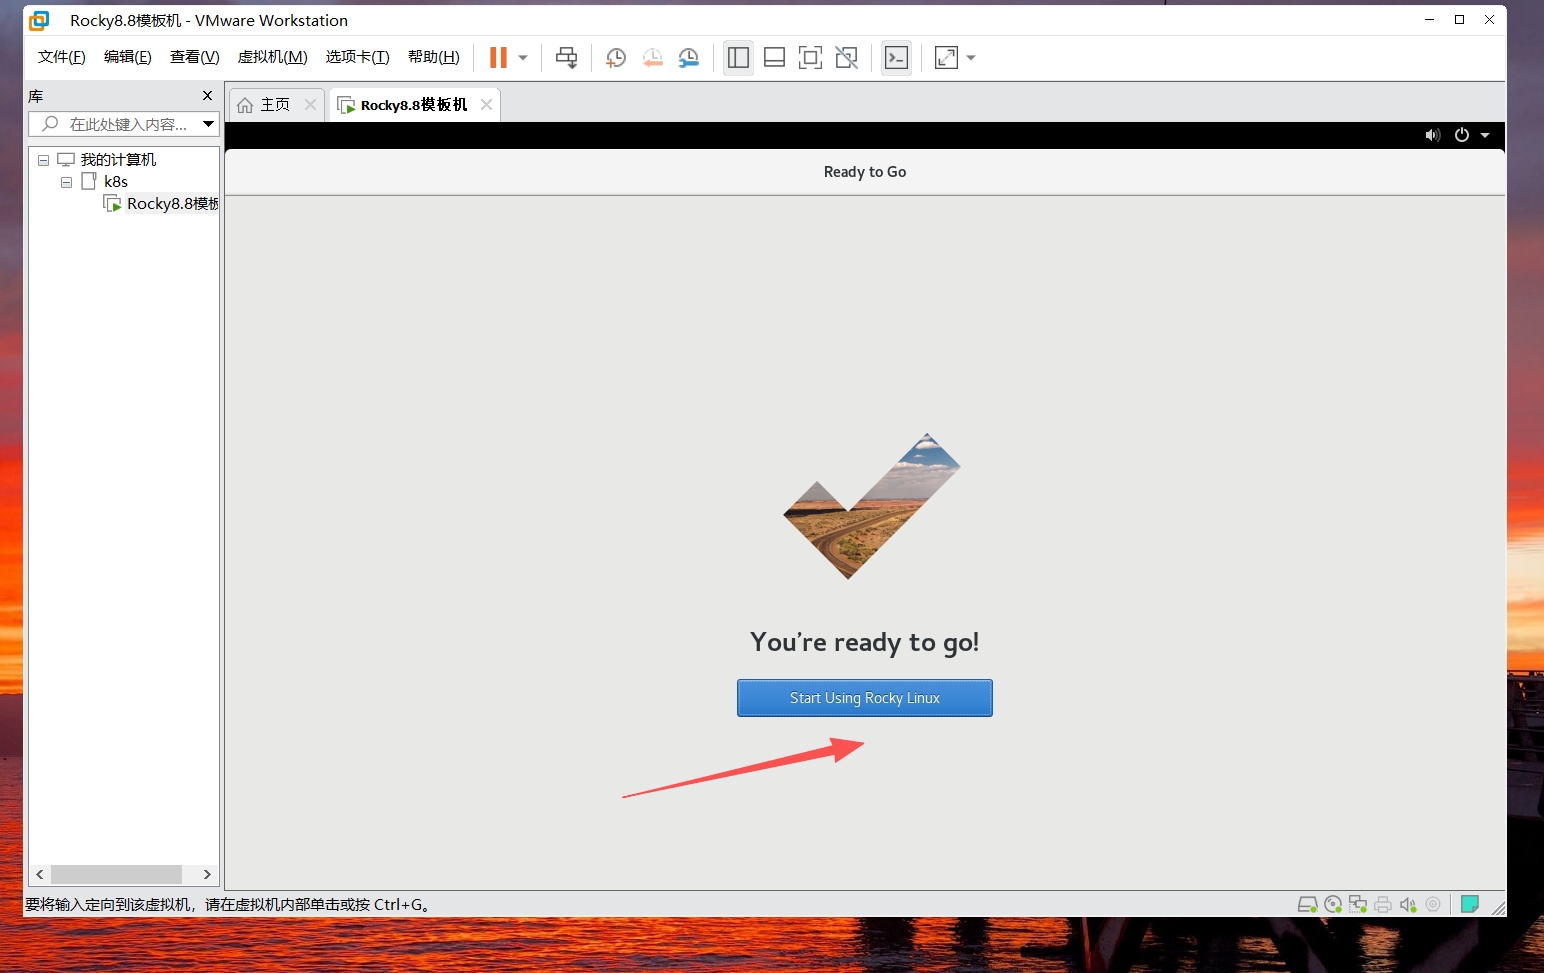Open the stretch display dropdown arrow
The width and height of the screenshot is (1544, 973).
point(971,58)
